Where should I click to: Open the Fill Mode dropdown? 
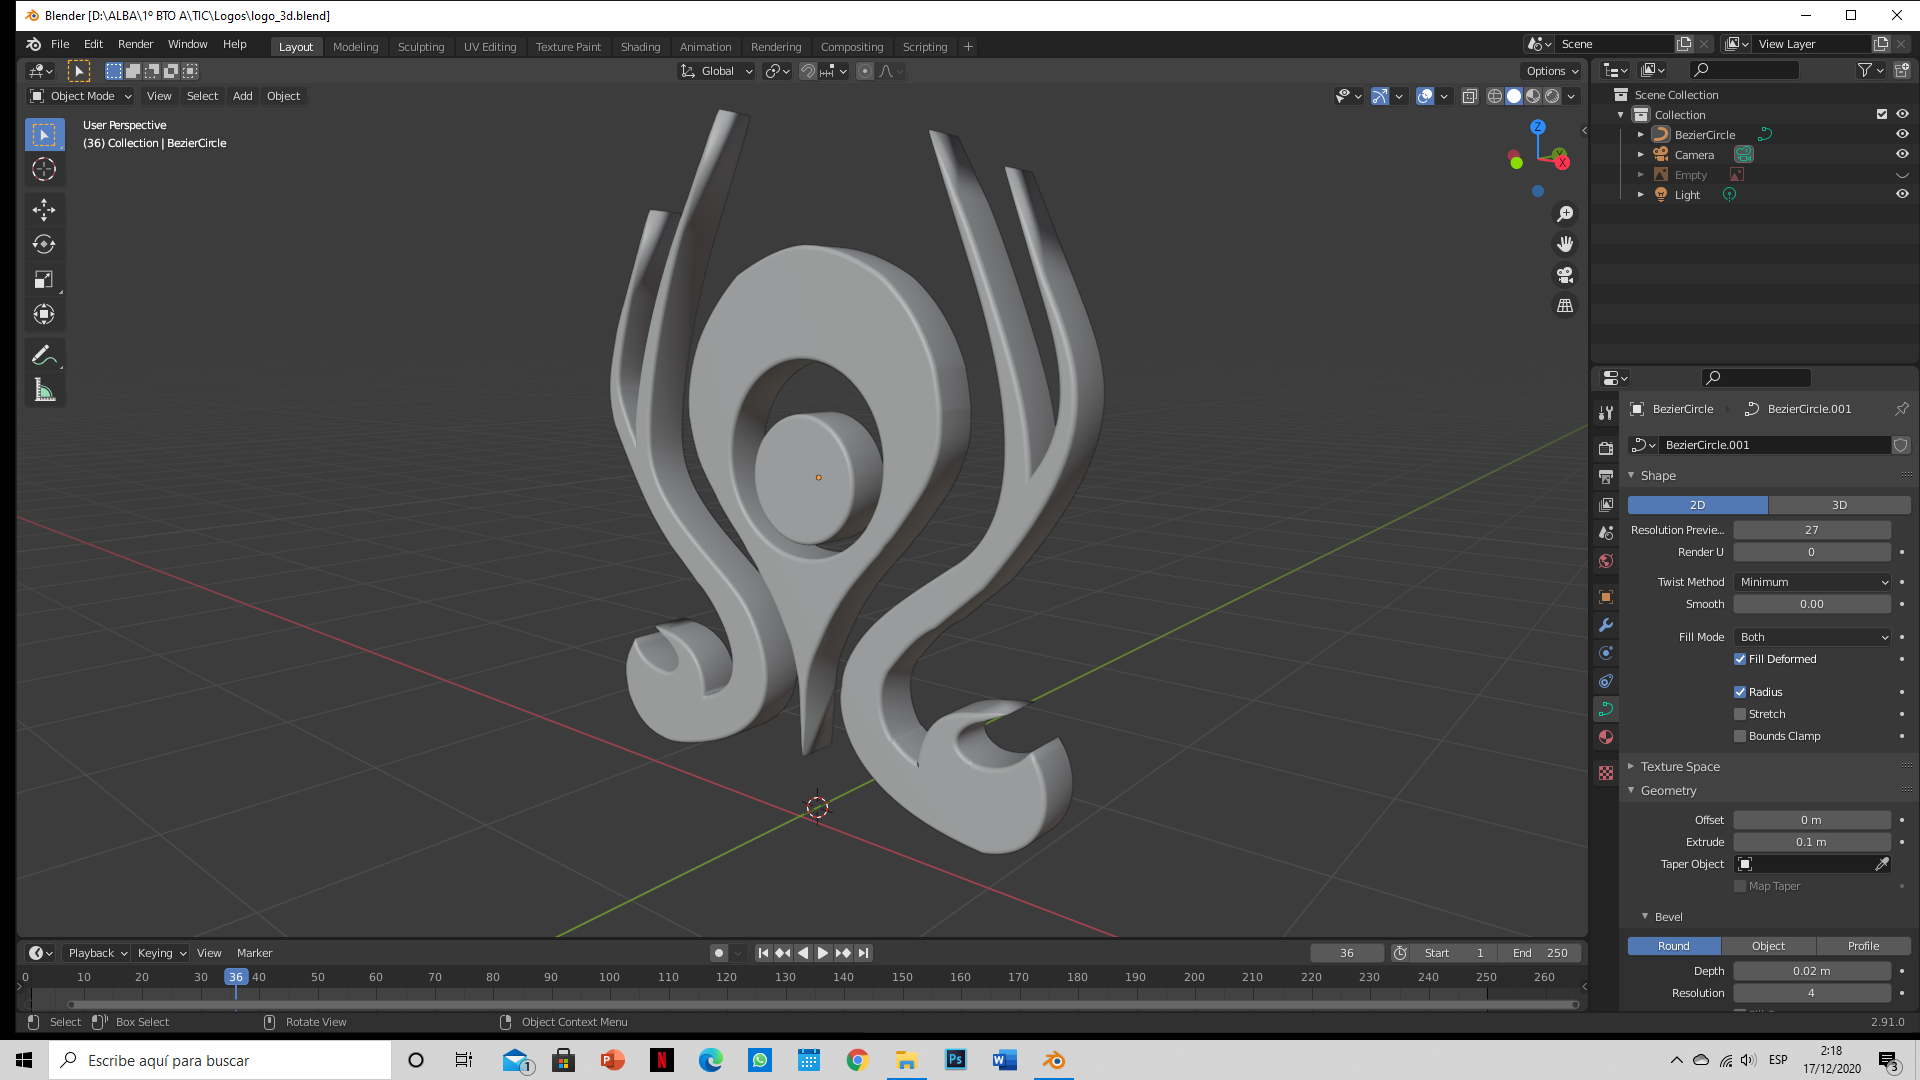tap(1813, 637)
